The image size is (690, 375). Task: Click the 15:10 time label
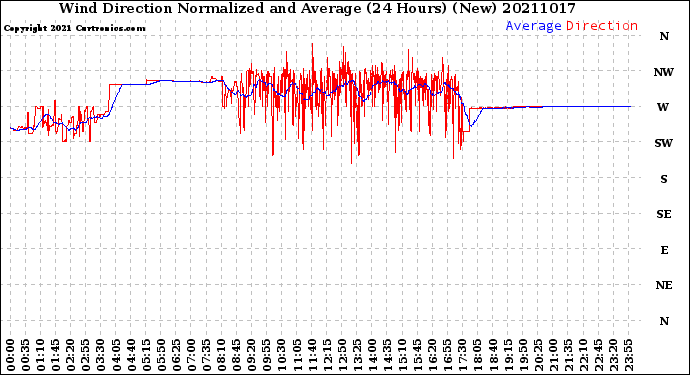pos(402,355)
